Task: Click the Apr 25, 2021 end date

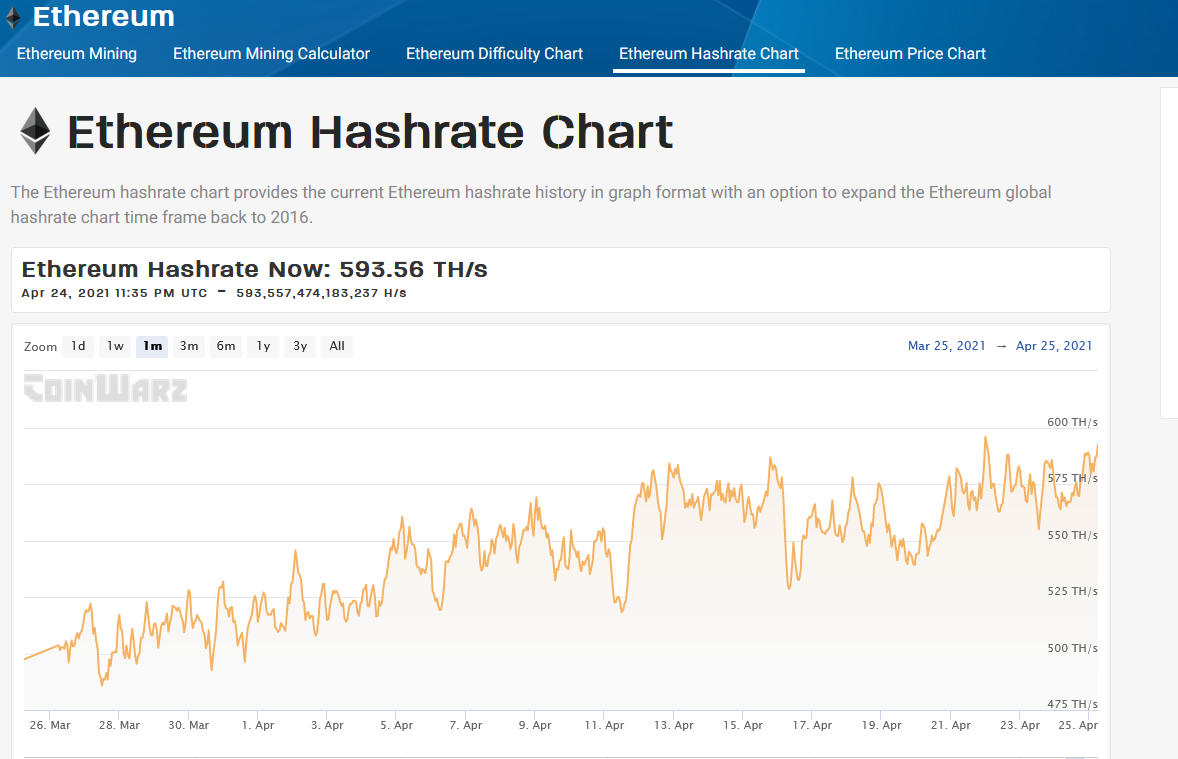Action: coord(1054,346)
